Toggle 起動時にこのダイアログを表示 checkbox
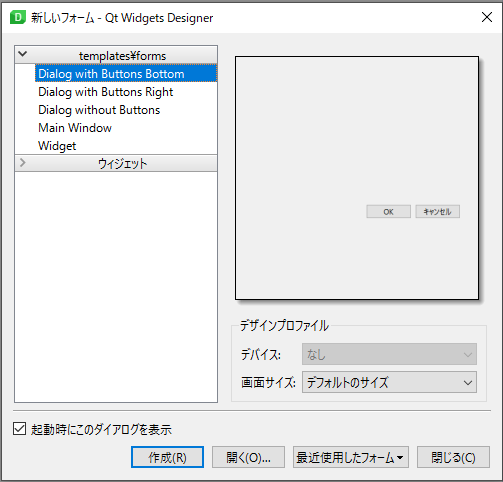 (x=20, y=429)
